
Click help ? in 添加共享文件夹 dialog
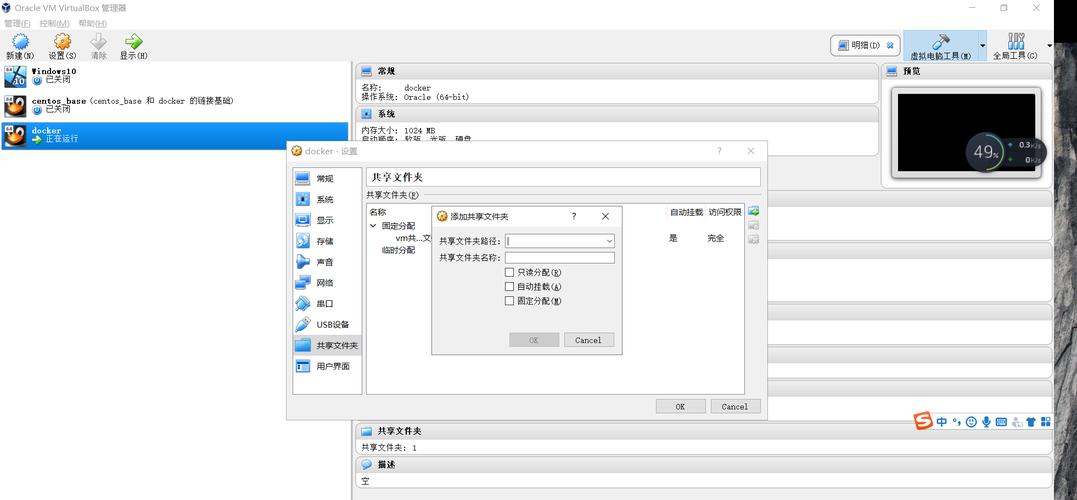[x=574, y=216]
